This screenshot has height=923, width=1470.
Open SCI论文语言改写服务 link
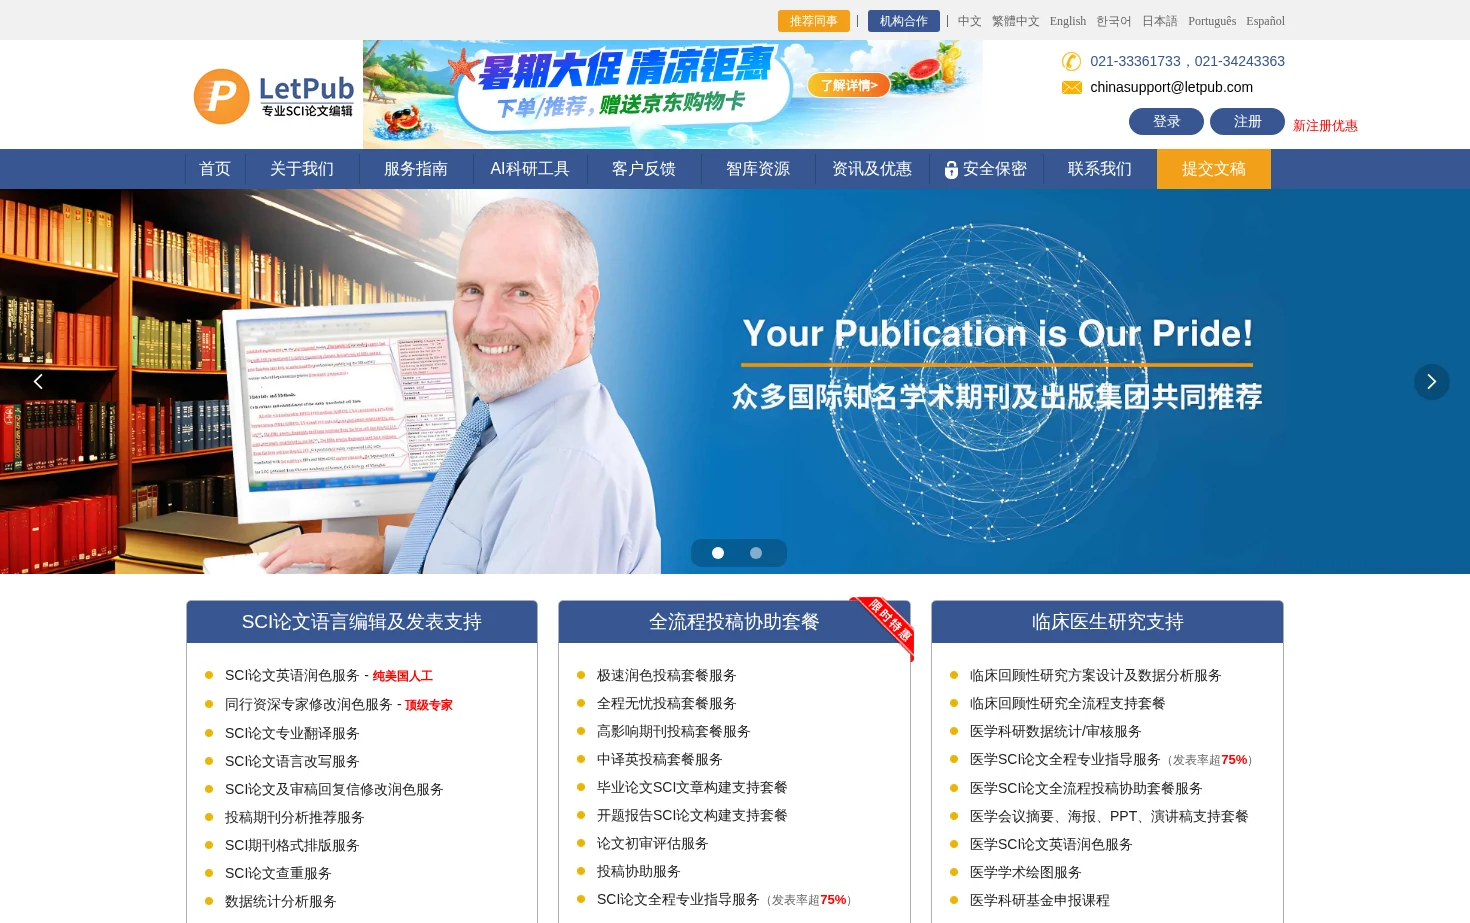click(x=292, y=761)
